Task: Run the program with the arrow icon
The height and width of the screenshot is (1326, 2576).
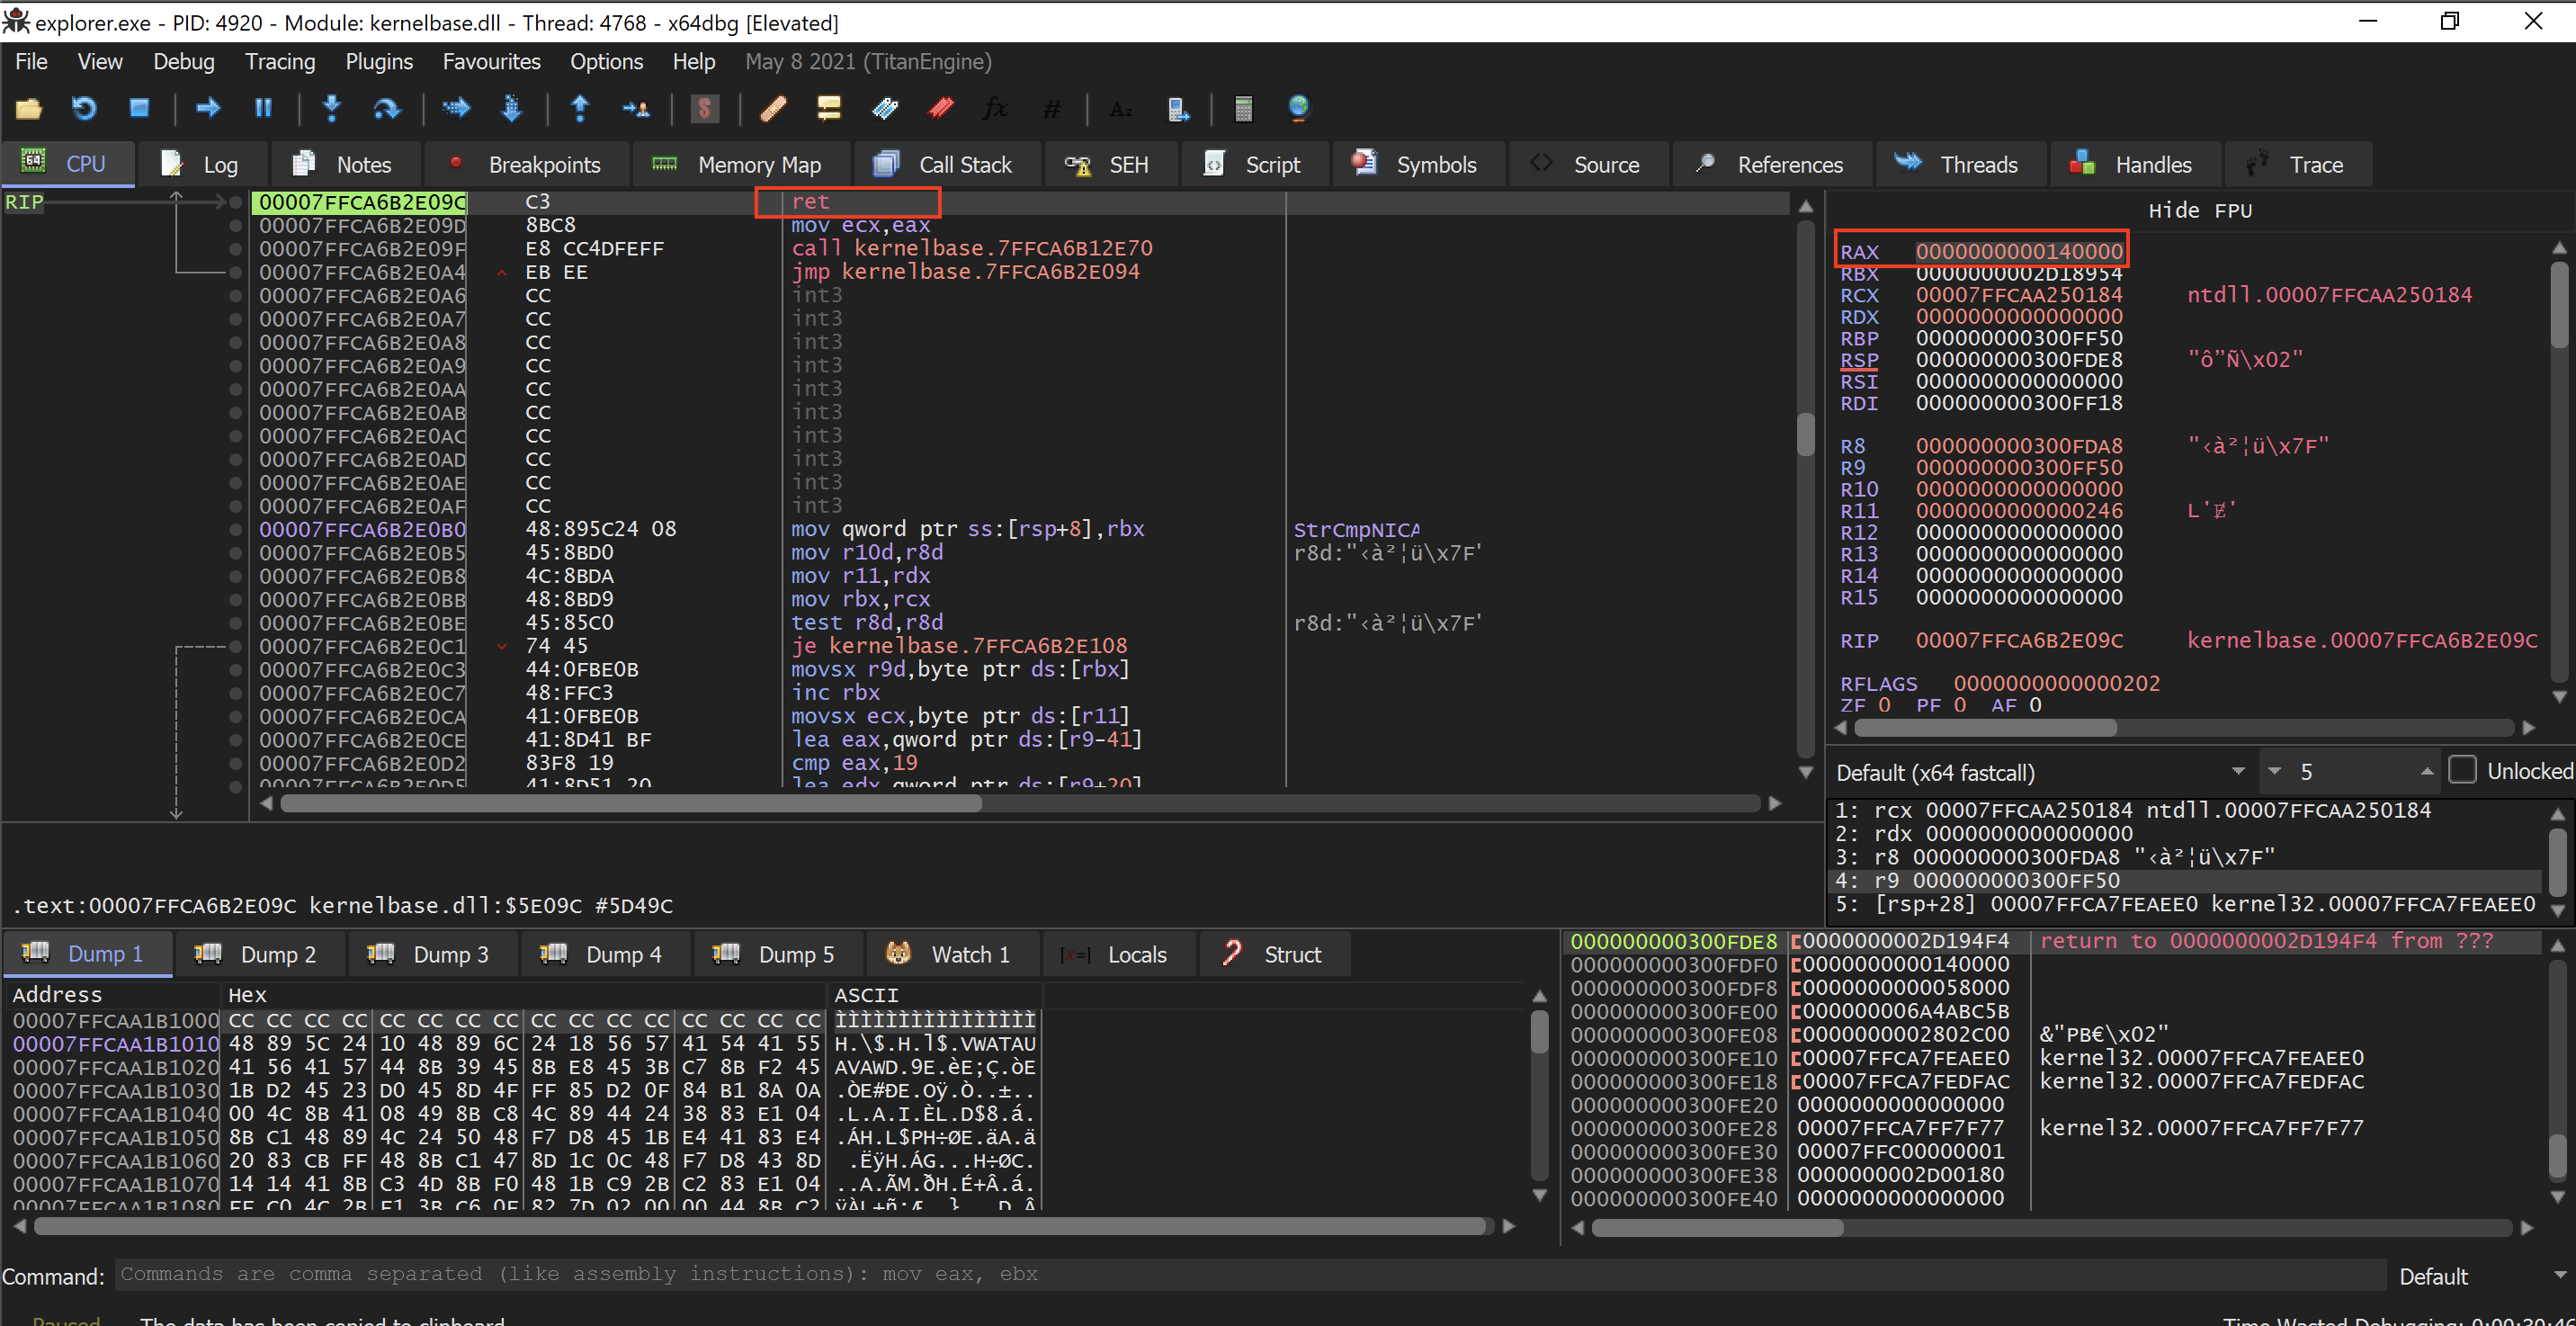Action: 208,109
